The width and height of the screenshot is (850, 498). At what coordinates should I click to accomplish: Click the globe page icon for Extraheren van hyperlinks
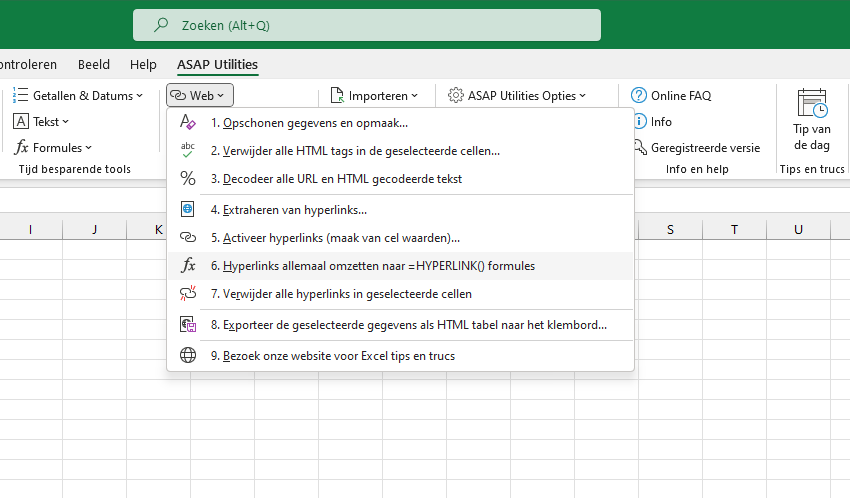188,209
